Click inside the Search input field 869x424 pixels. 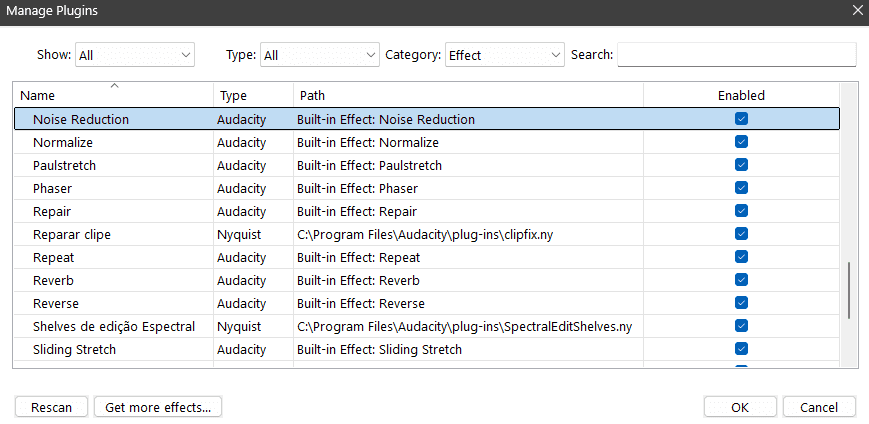(737, 54)
